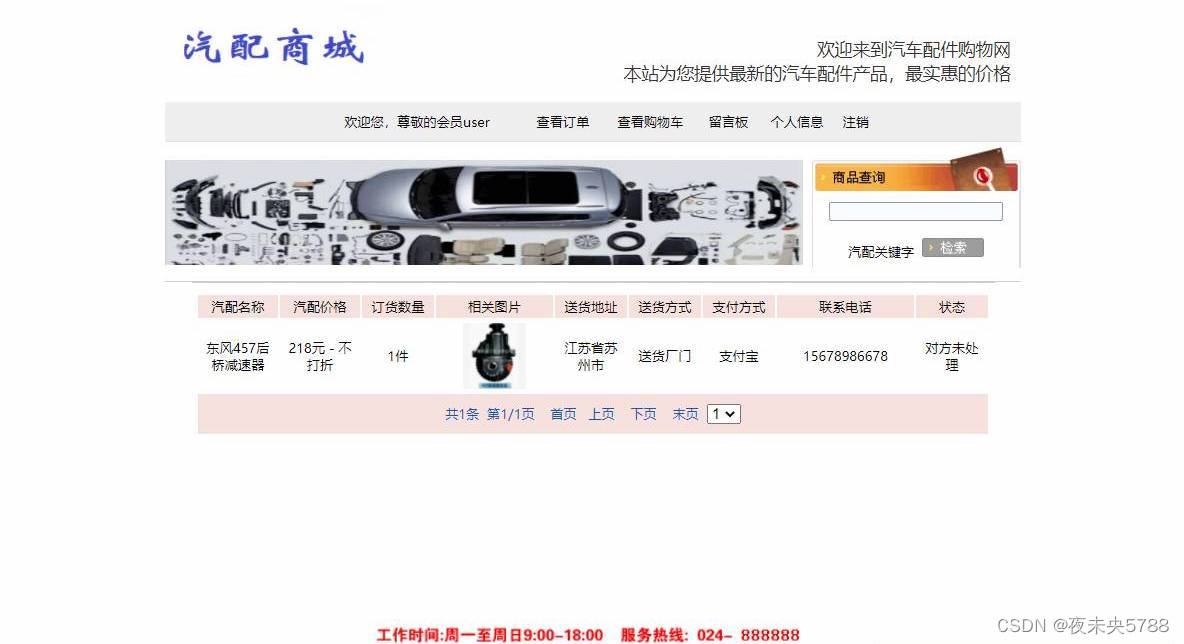The height and width of the screenshot is (644, 1184).
Task: Open the product thumbnail of 东风457后桥减速器
Action: (x=494, y=356)
